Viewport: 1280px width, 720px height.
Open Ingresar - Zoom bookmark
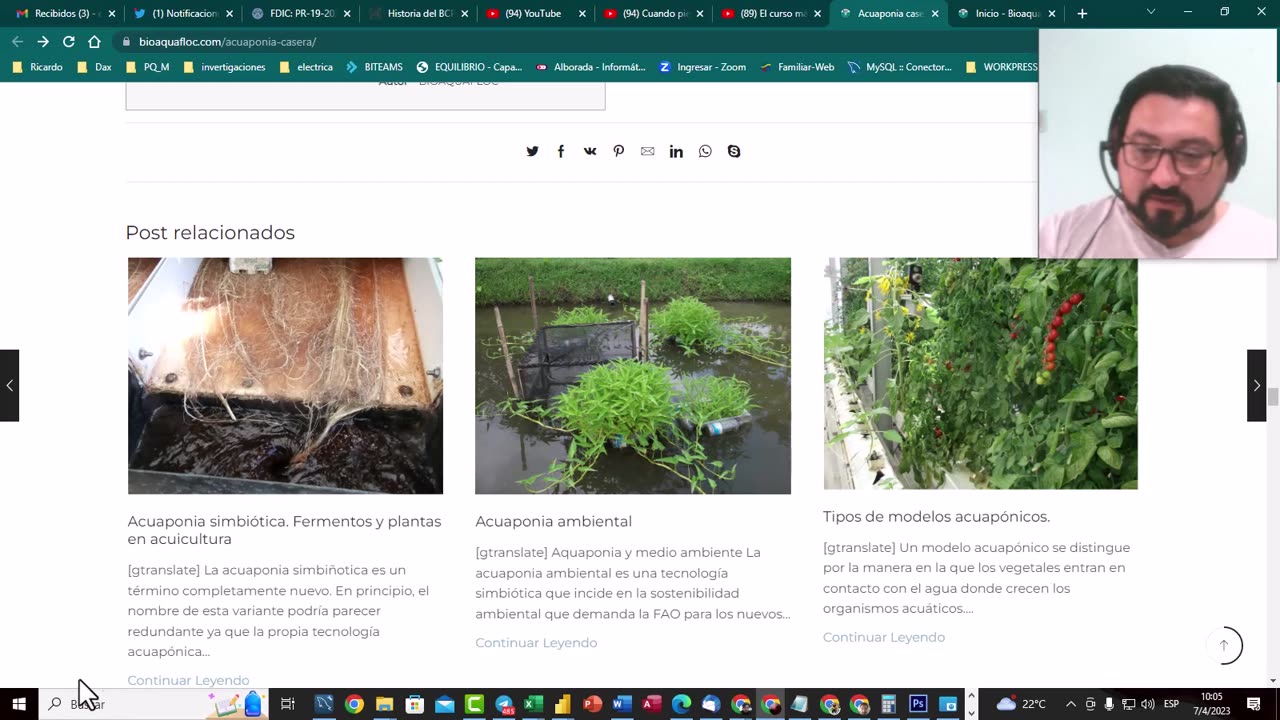(x=702, y=67)
